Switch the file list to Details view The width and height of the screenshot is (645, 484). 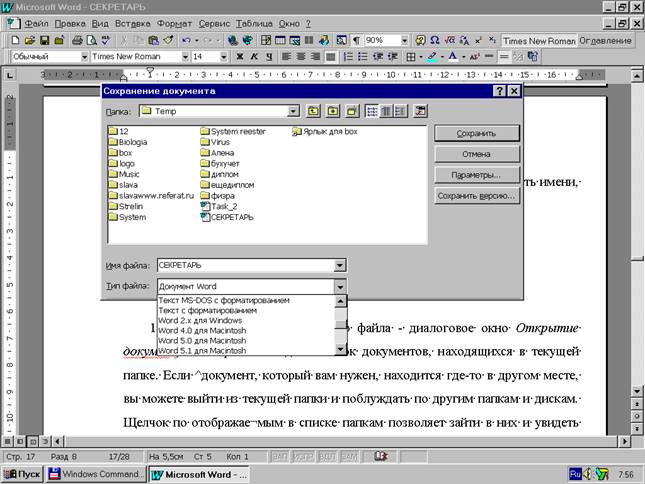386,111
